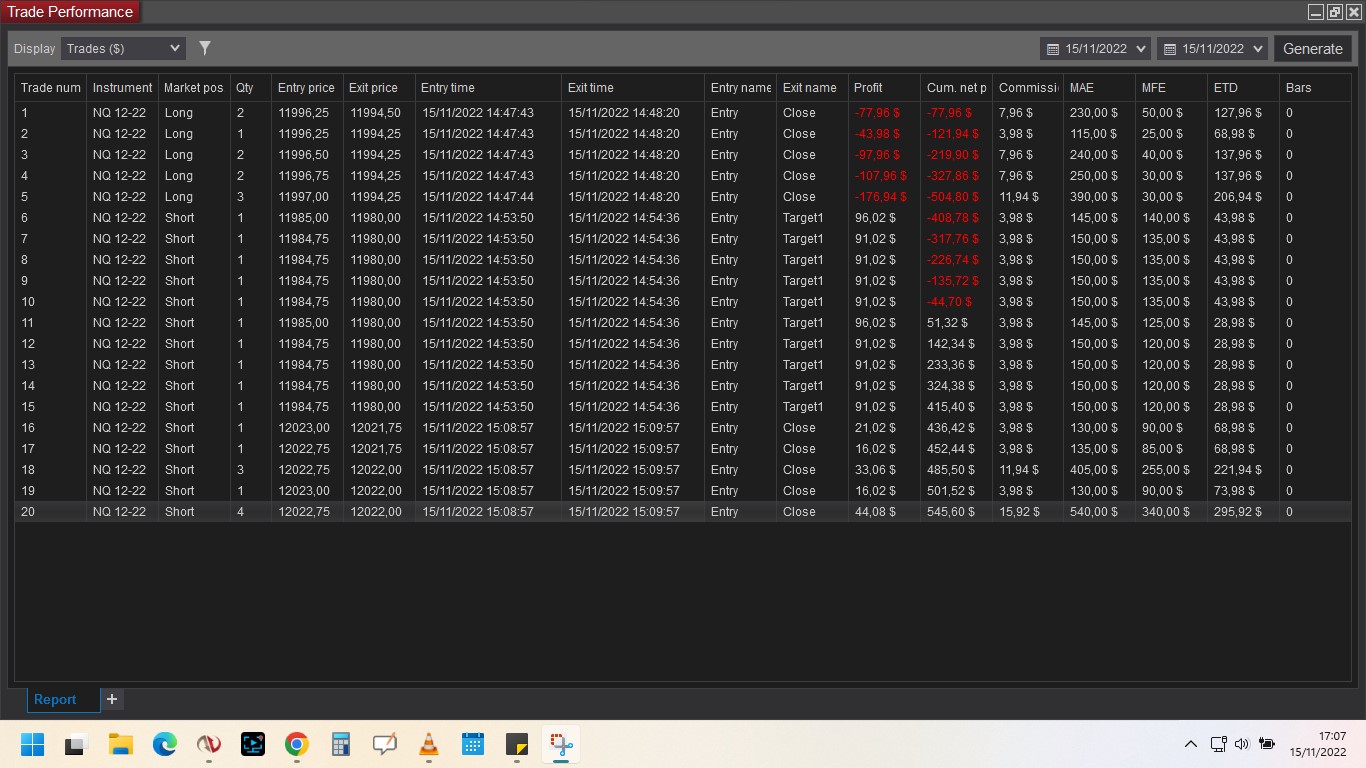Image resolution: width=1366 pixels, height=768 pixels.
Task: Click the MAE value 390,00 $
Action: click(1094, 197)
